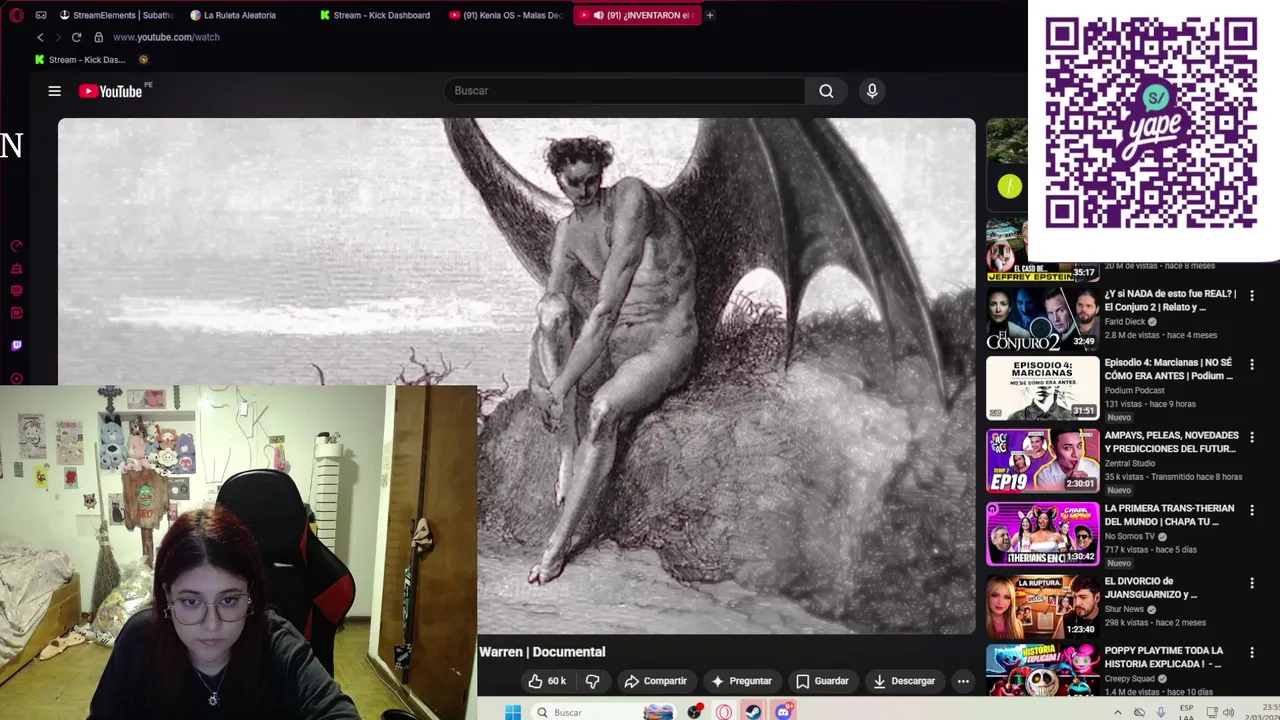Open AMPAYS, PELEAS, NOVEDADES video title
Screen dimensions: 1280x720
1171,442
